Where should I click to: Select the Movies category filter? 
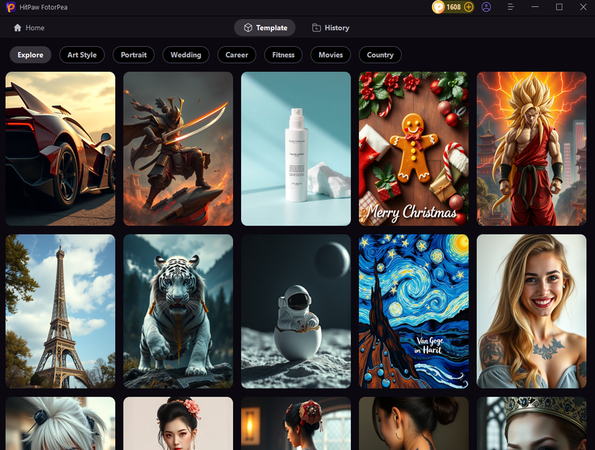click(331, 55)
